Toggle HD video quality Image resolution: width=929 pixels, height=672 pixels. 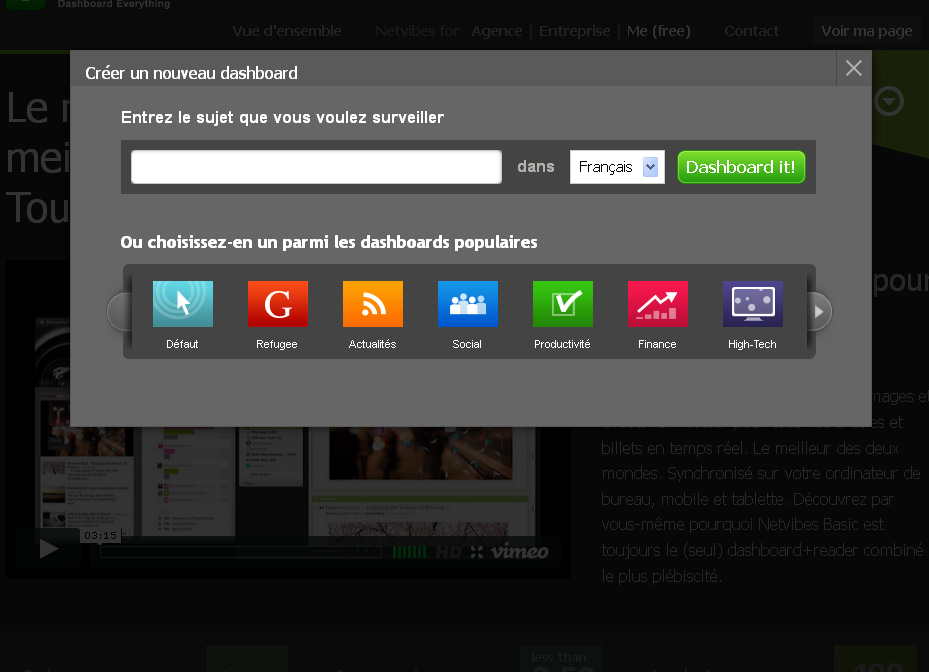(449, 552)
